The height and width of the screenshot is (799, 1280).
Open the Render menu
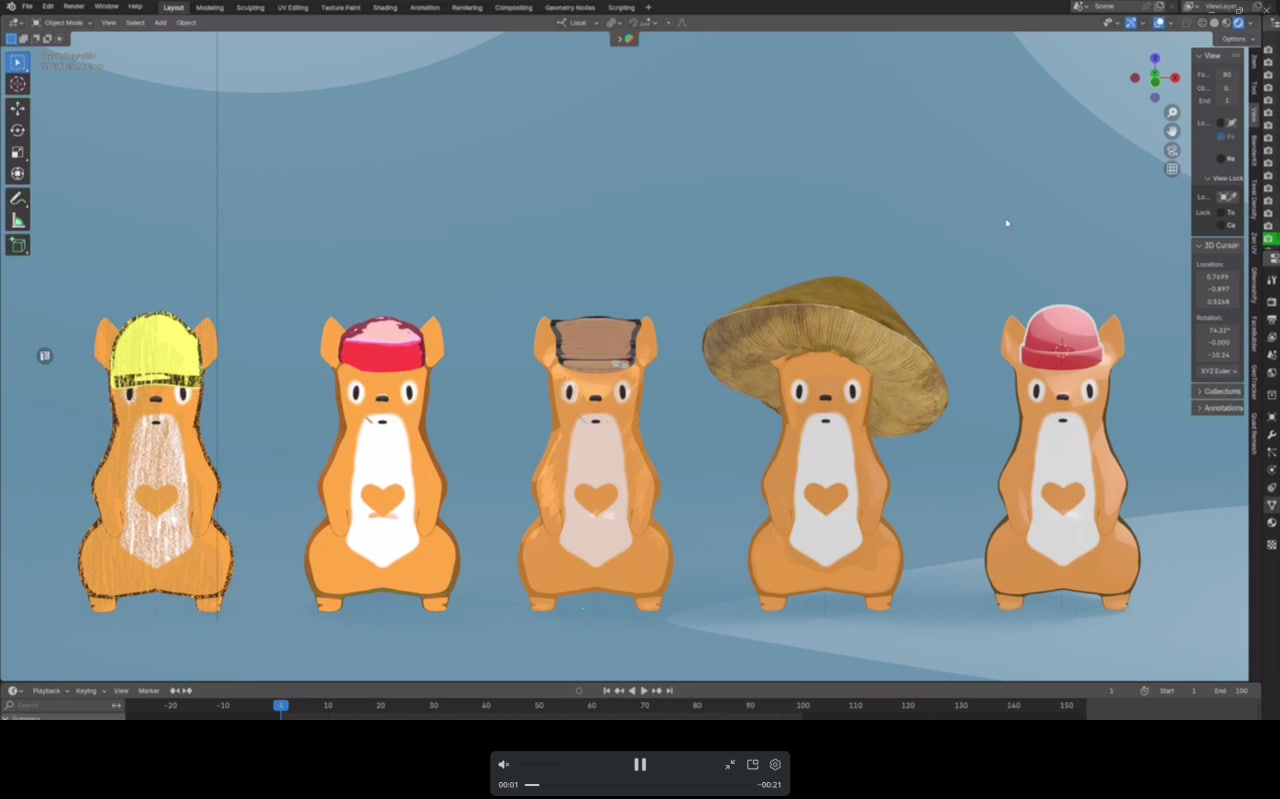pos(74,6)
